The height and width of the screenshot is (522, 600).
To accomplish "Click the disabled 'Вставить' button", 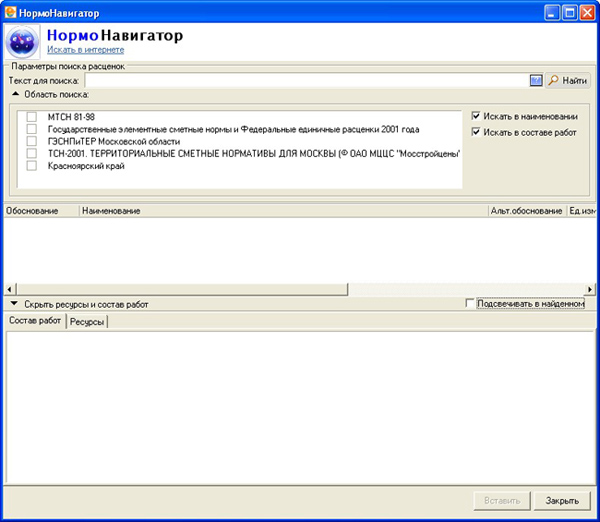I will coord(502,501).
